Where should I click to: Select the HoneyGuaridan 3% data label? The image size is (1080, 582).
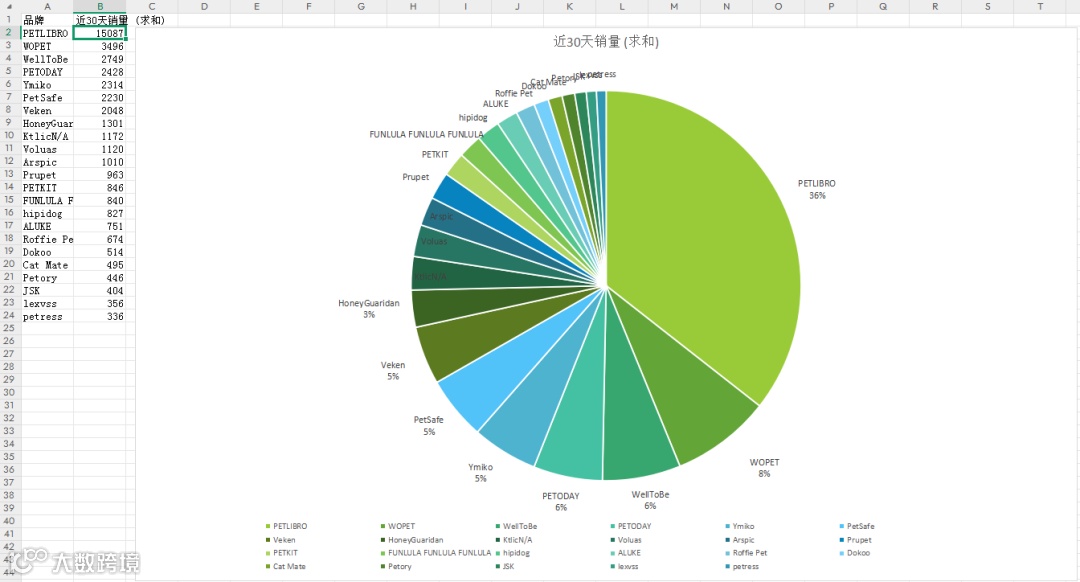point(368,309)
